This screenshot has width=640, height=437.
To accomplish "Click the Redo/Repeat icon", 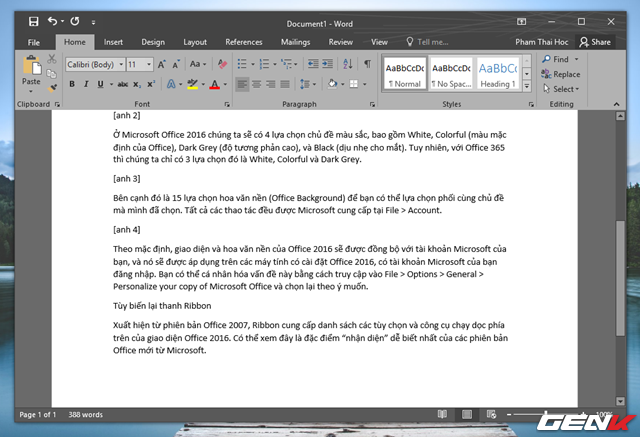I will 75,21.
